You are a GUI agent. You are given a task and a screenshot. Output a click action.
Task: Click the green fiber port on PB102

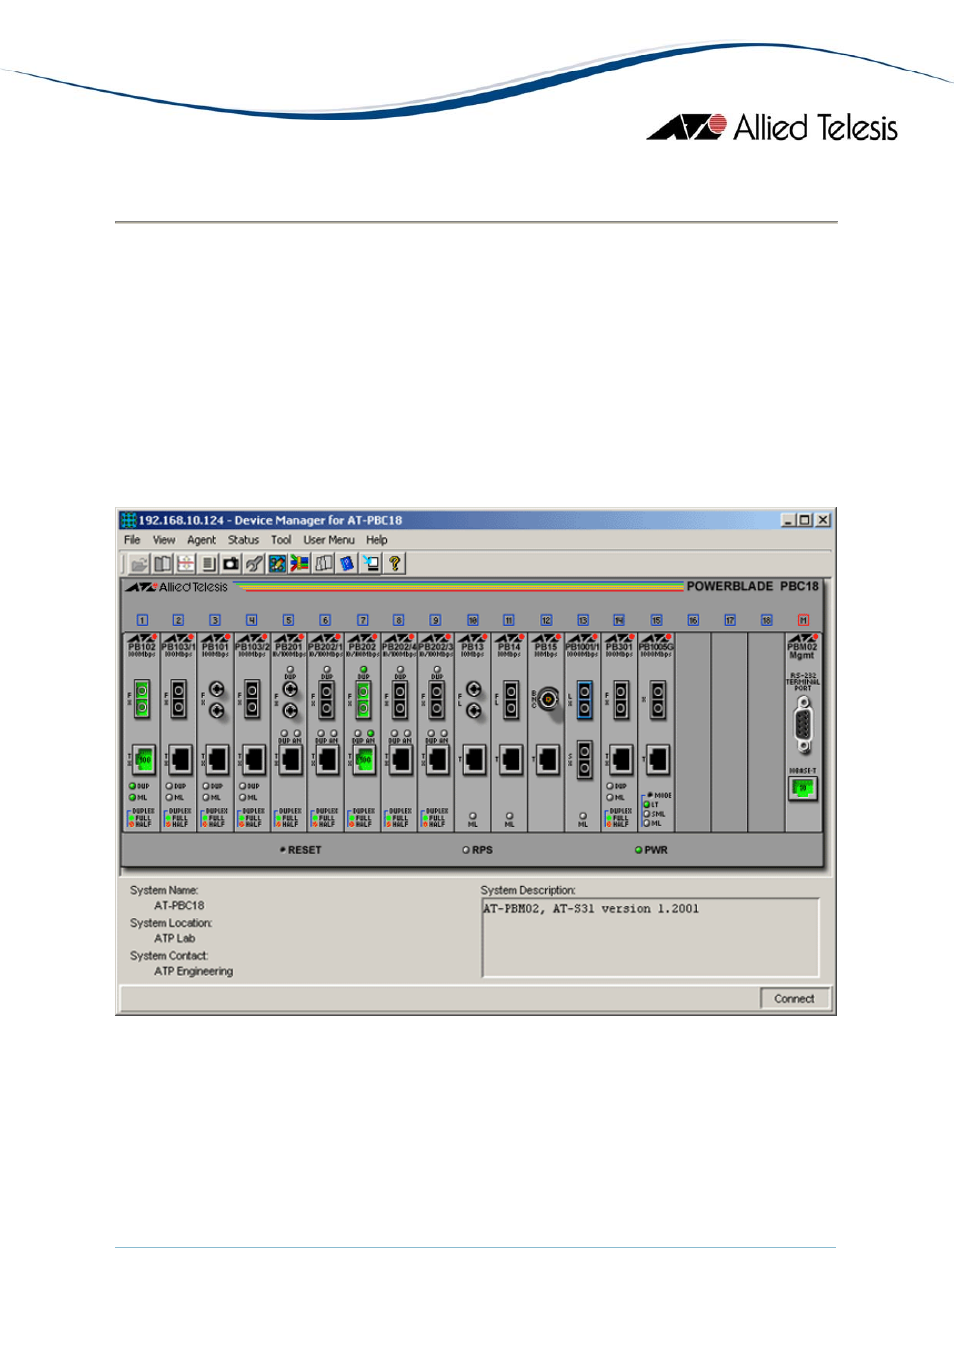pos(142,699)
